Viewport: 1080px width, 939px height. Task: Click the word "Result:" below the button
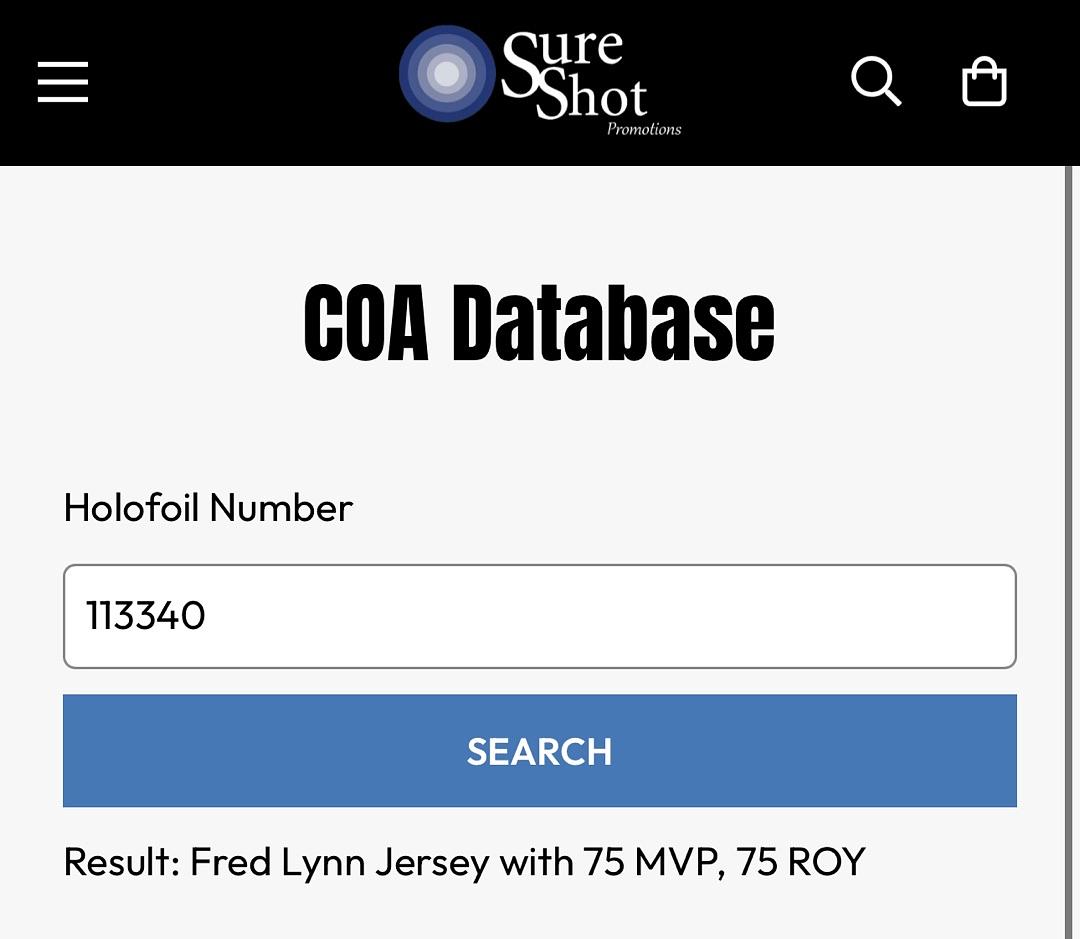121,861
